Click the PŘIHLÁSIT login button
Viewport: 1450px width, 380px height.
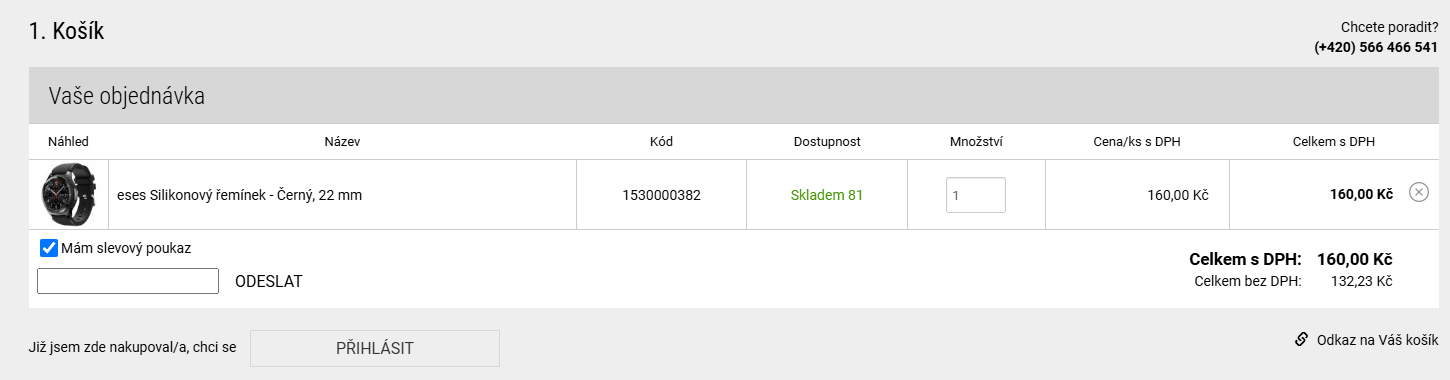pos(375,348)
